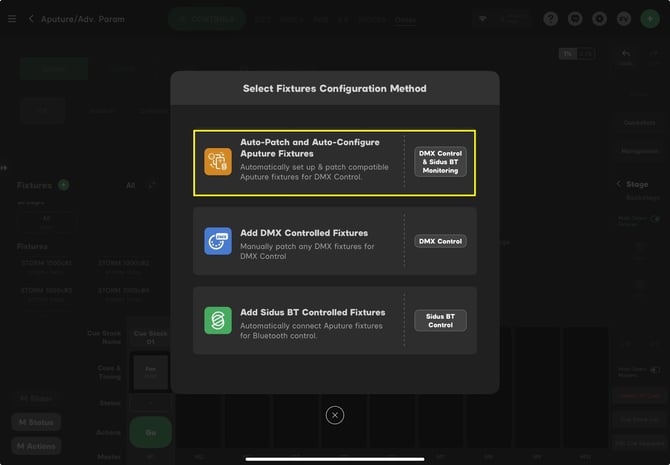Click the green Go button
Screen dimensions: 670x465
point(150,433)
